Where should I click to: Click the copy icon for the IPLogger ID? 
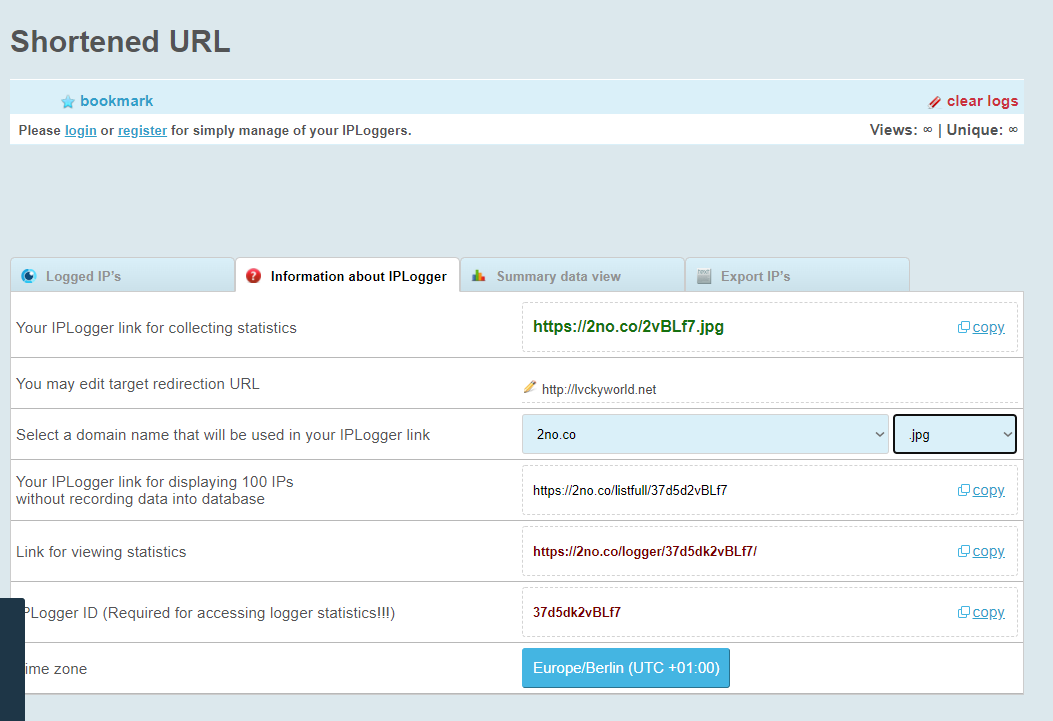click(x=963, y=613)
